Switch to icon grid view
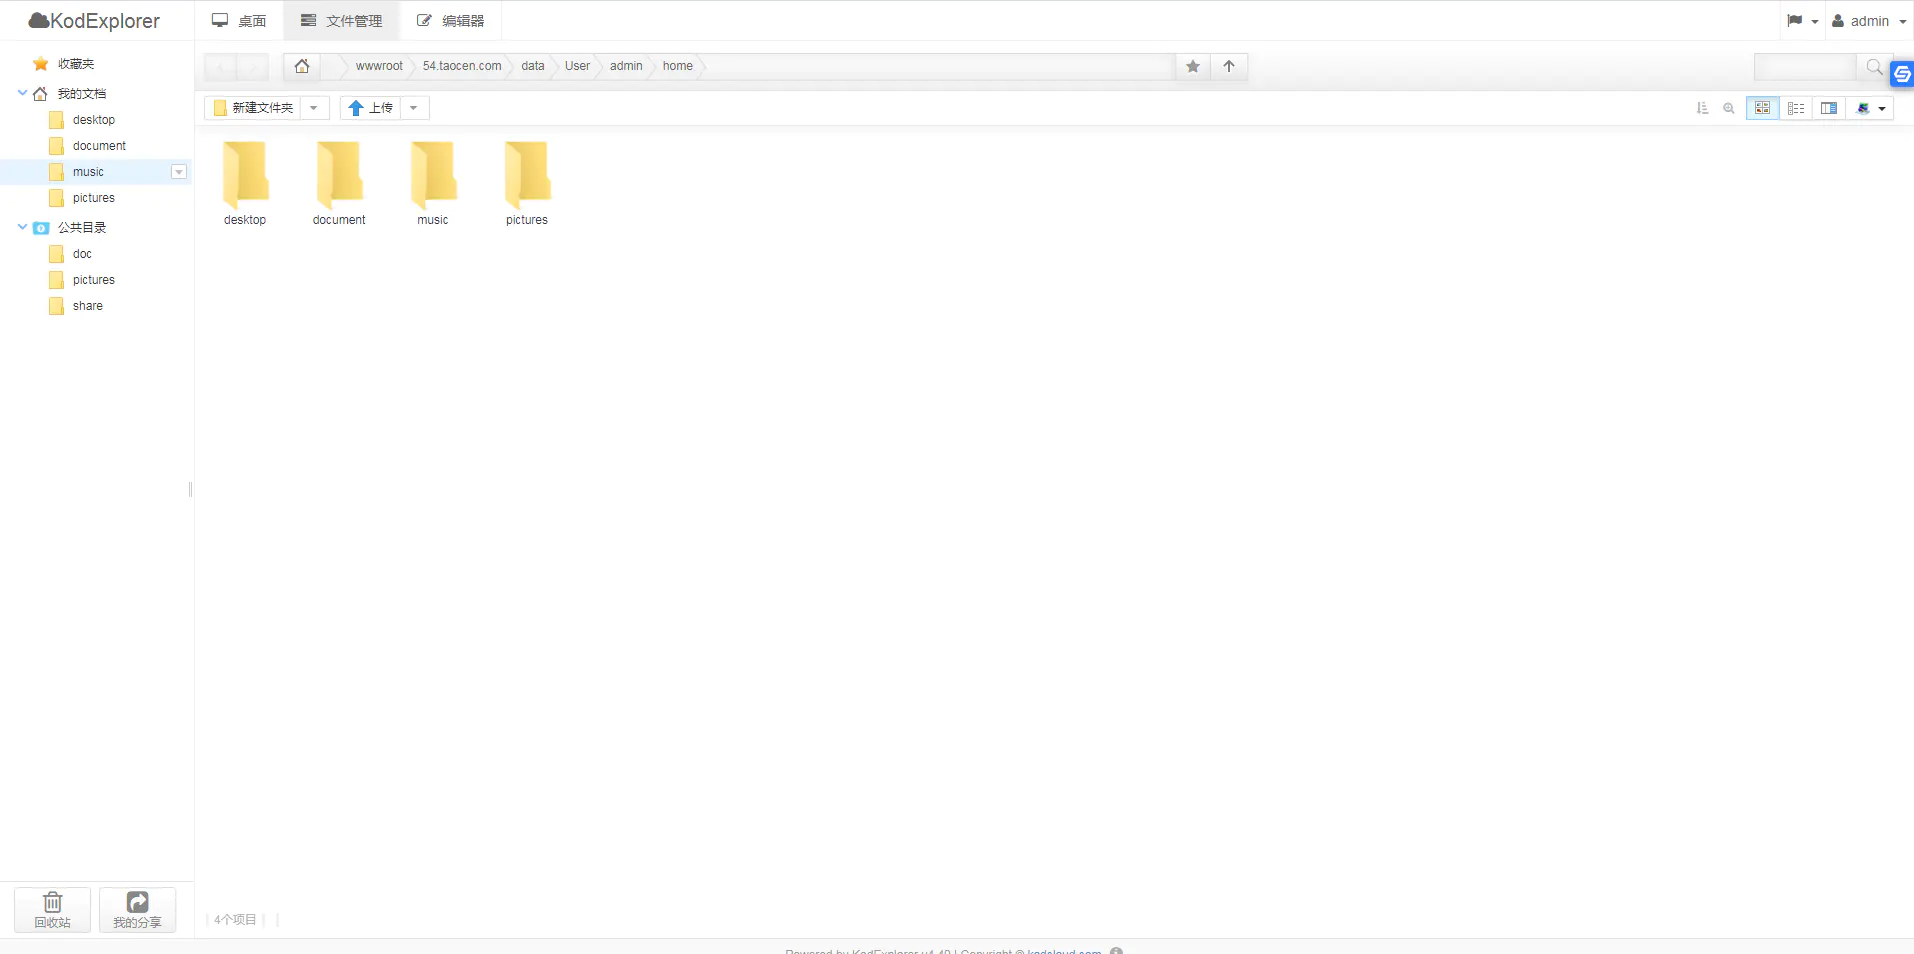This screenshot has width=1914, height=954. (x=1762, y=108)
